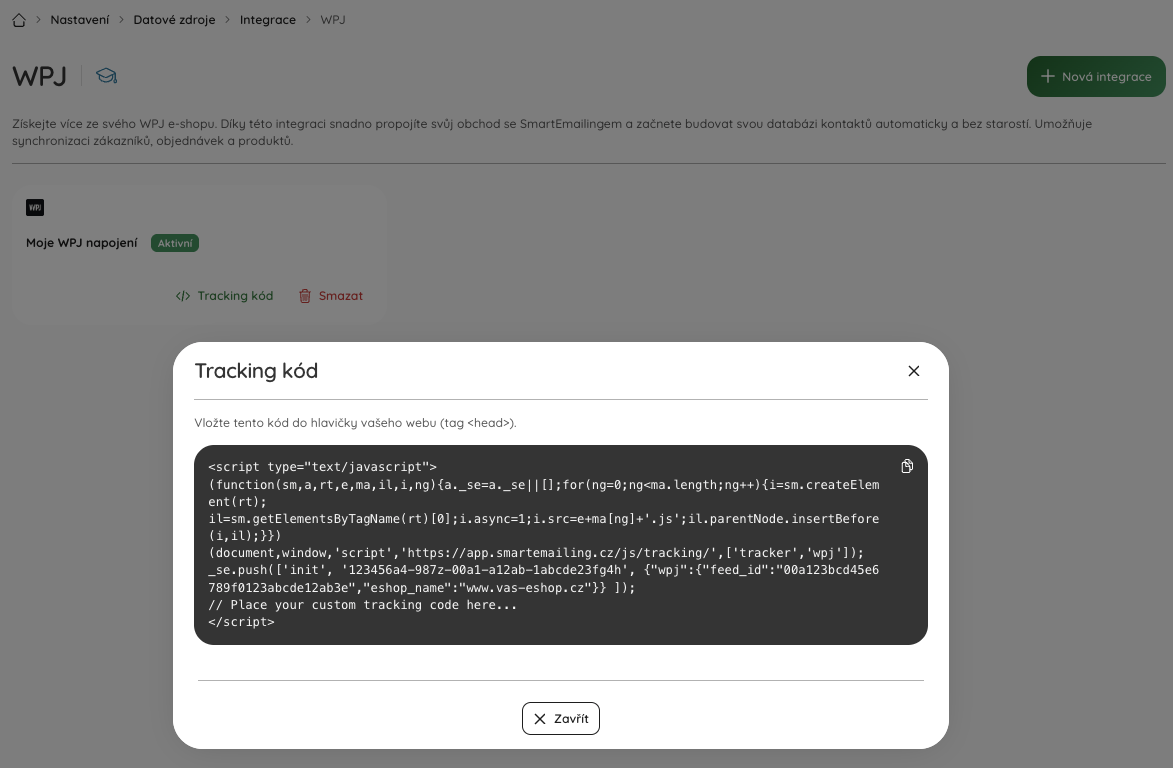The height and width of the screenshot is (768, 1173).
Task: Open the graduation cap help icon
Action: (x=106, y=76)
